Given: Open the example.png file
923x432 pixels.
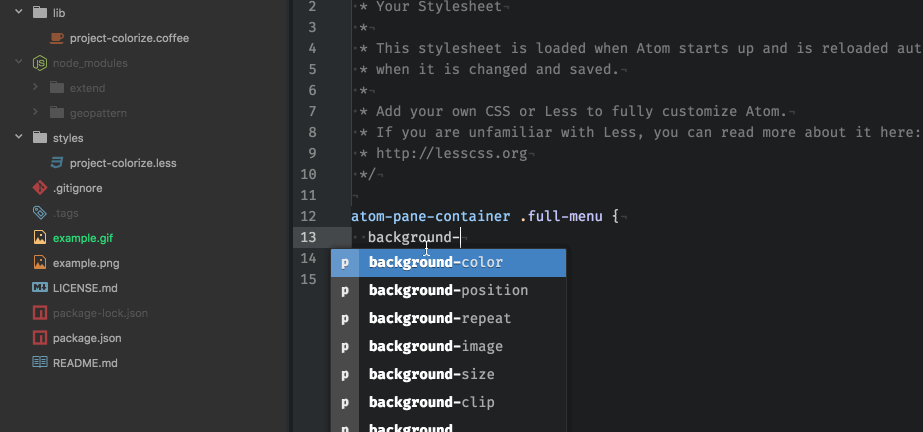Looking at the screenshot, I should [86, 263].
